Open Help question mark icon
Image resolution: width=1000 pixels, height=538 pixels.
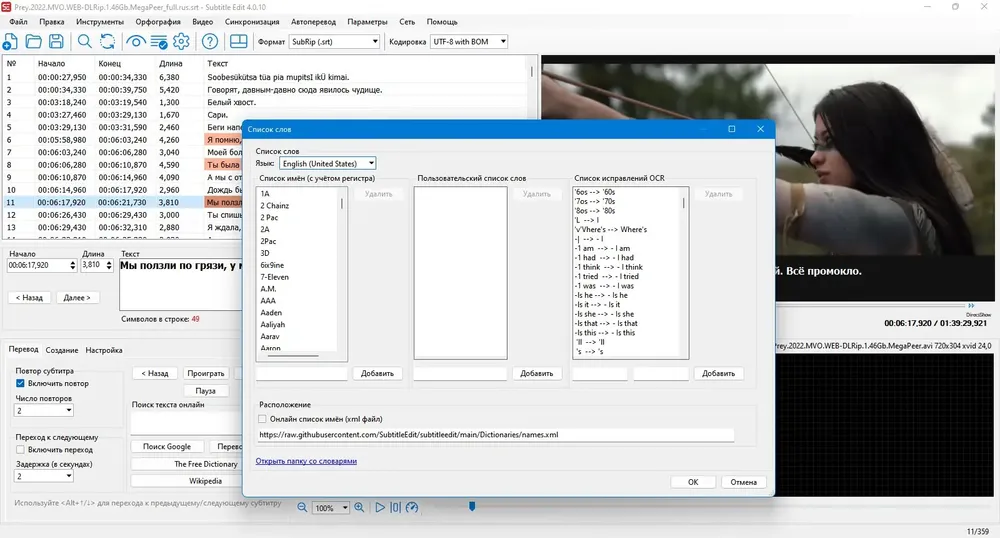click(210, 42)
